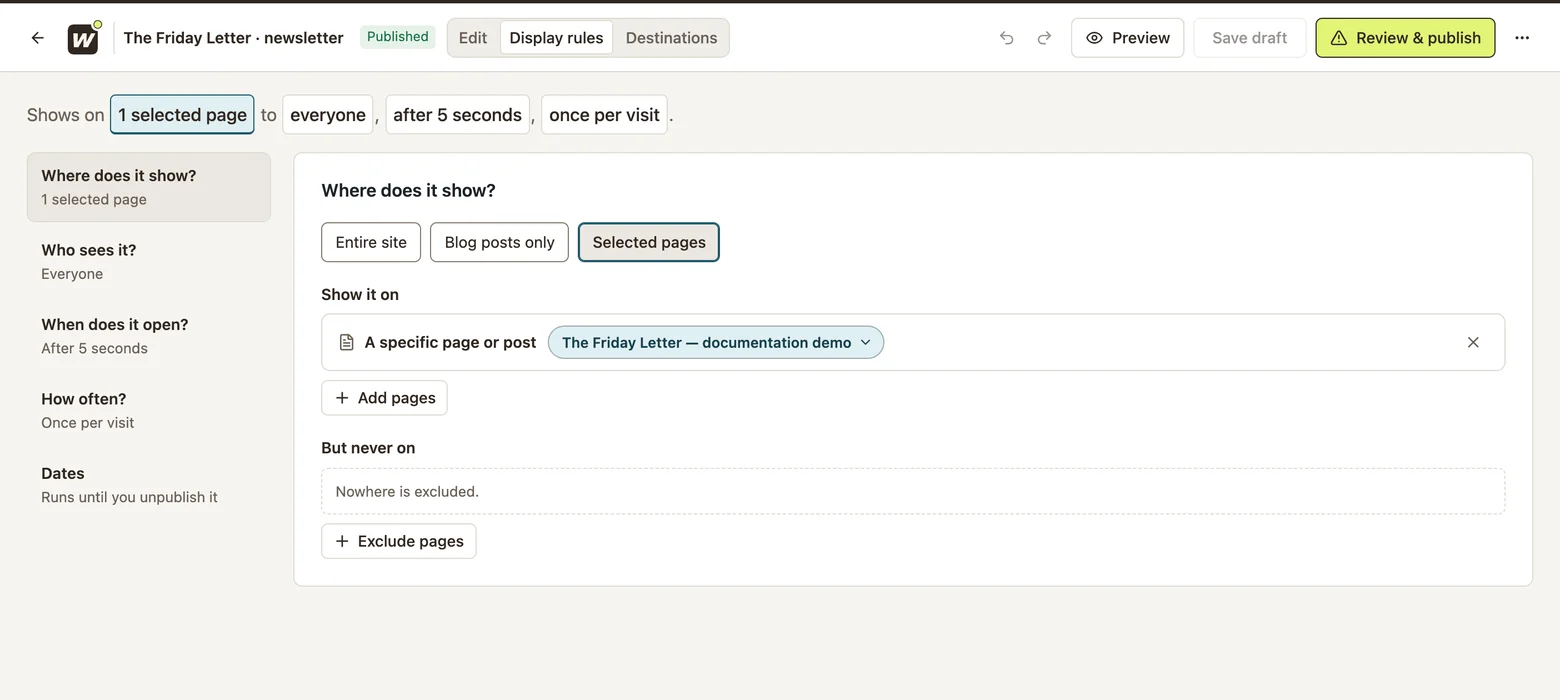Switch to the Destinations tab
This screenshot has height=700, width=1560.
(671, 38)
